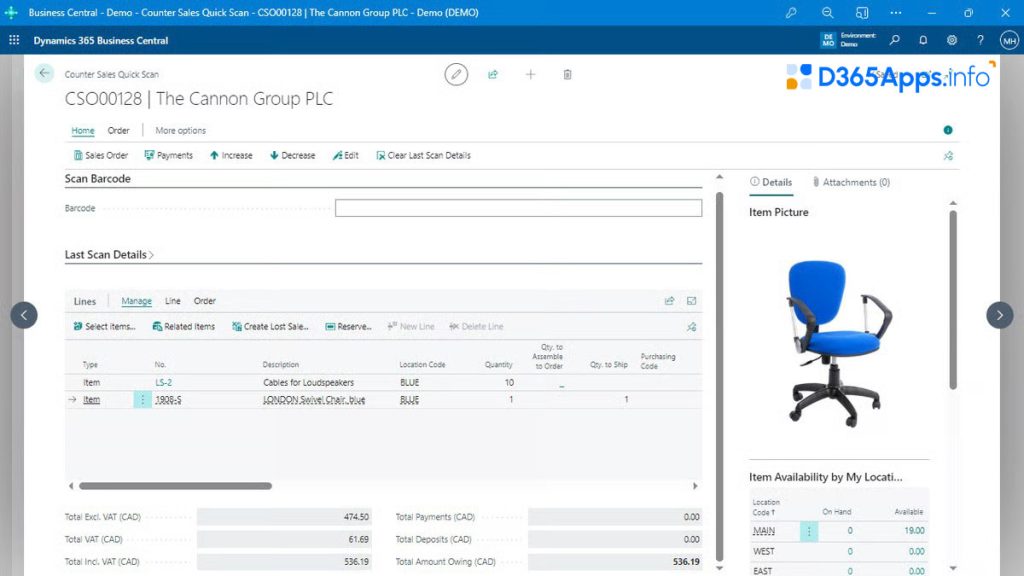Viewport: 1024px width, 576px height.
Task: Click Create Lost Sale
Action: pyautogui.click(x=270, y=327)
